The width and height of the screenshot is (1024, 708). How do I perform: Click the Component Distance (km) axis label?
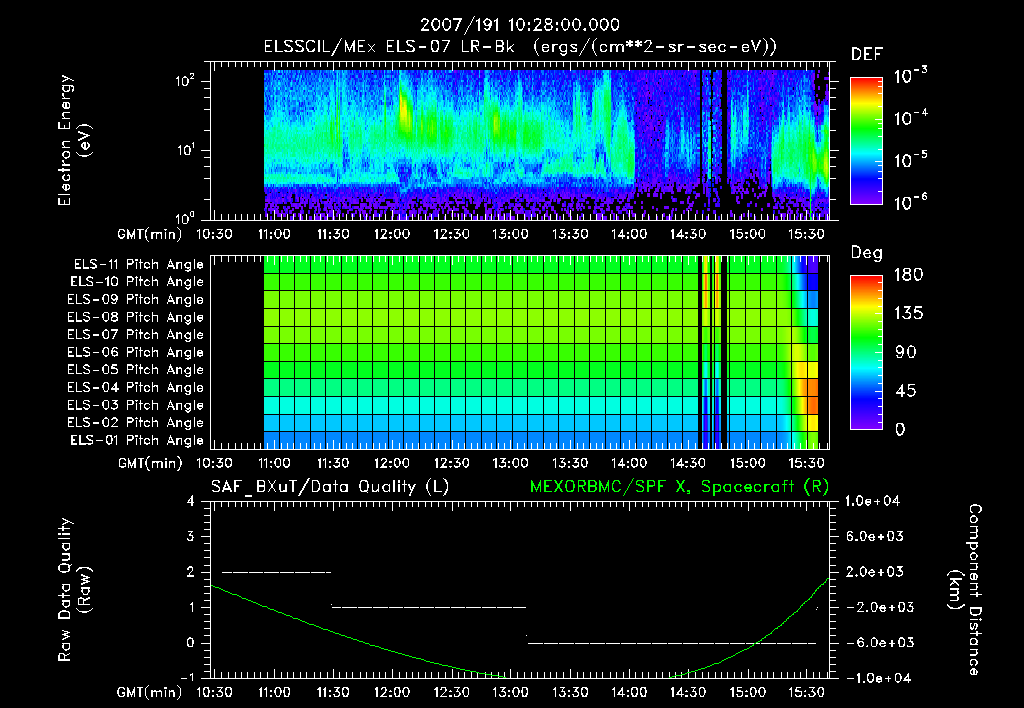click(966, 589)
